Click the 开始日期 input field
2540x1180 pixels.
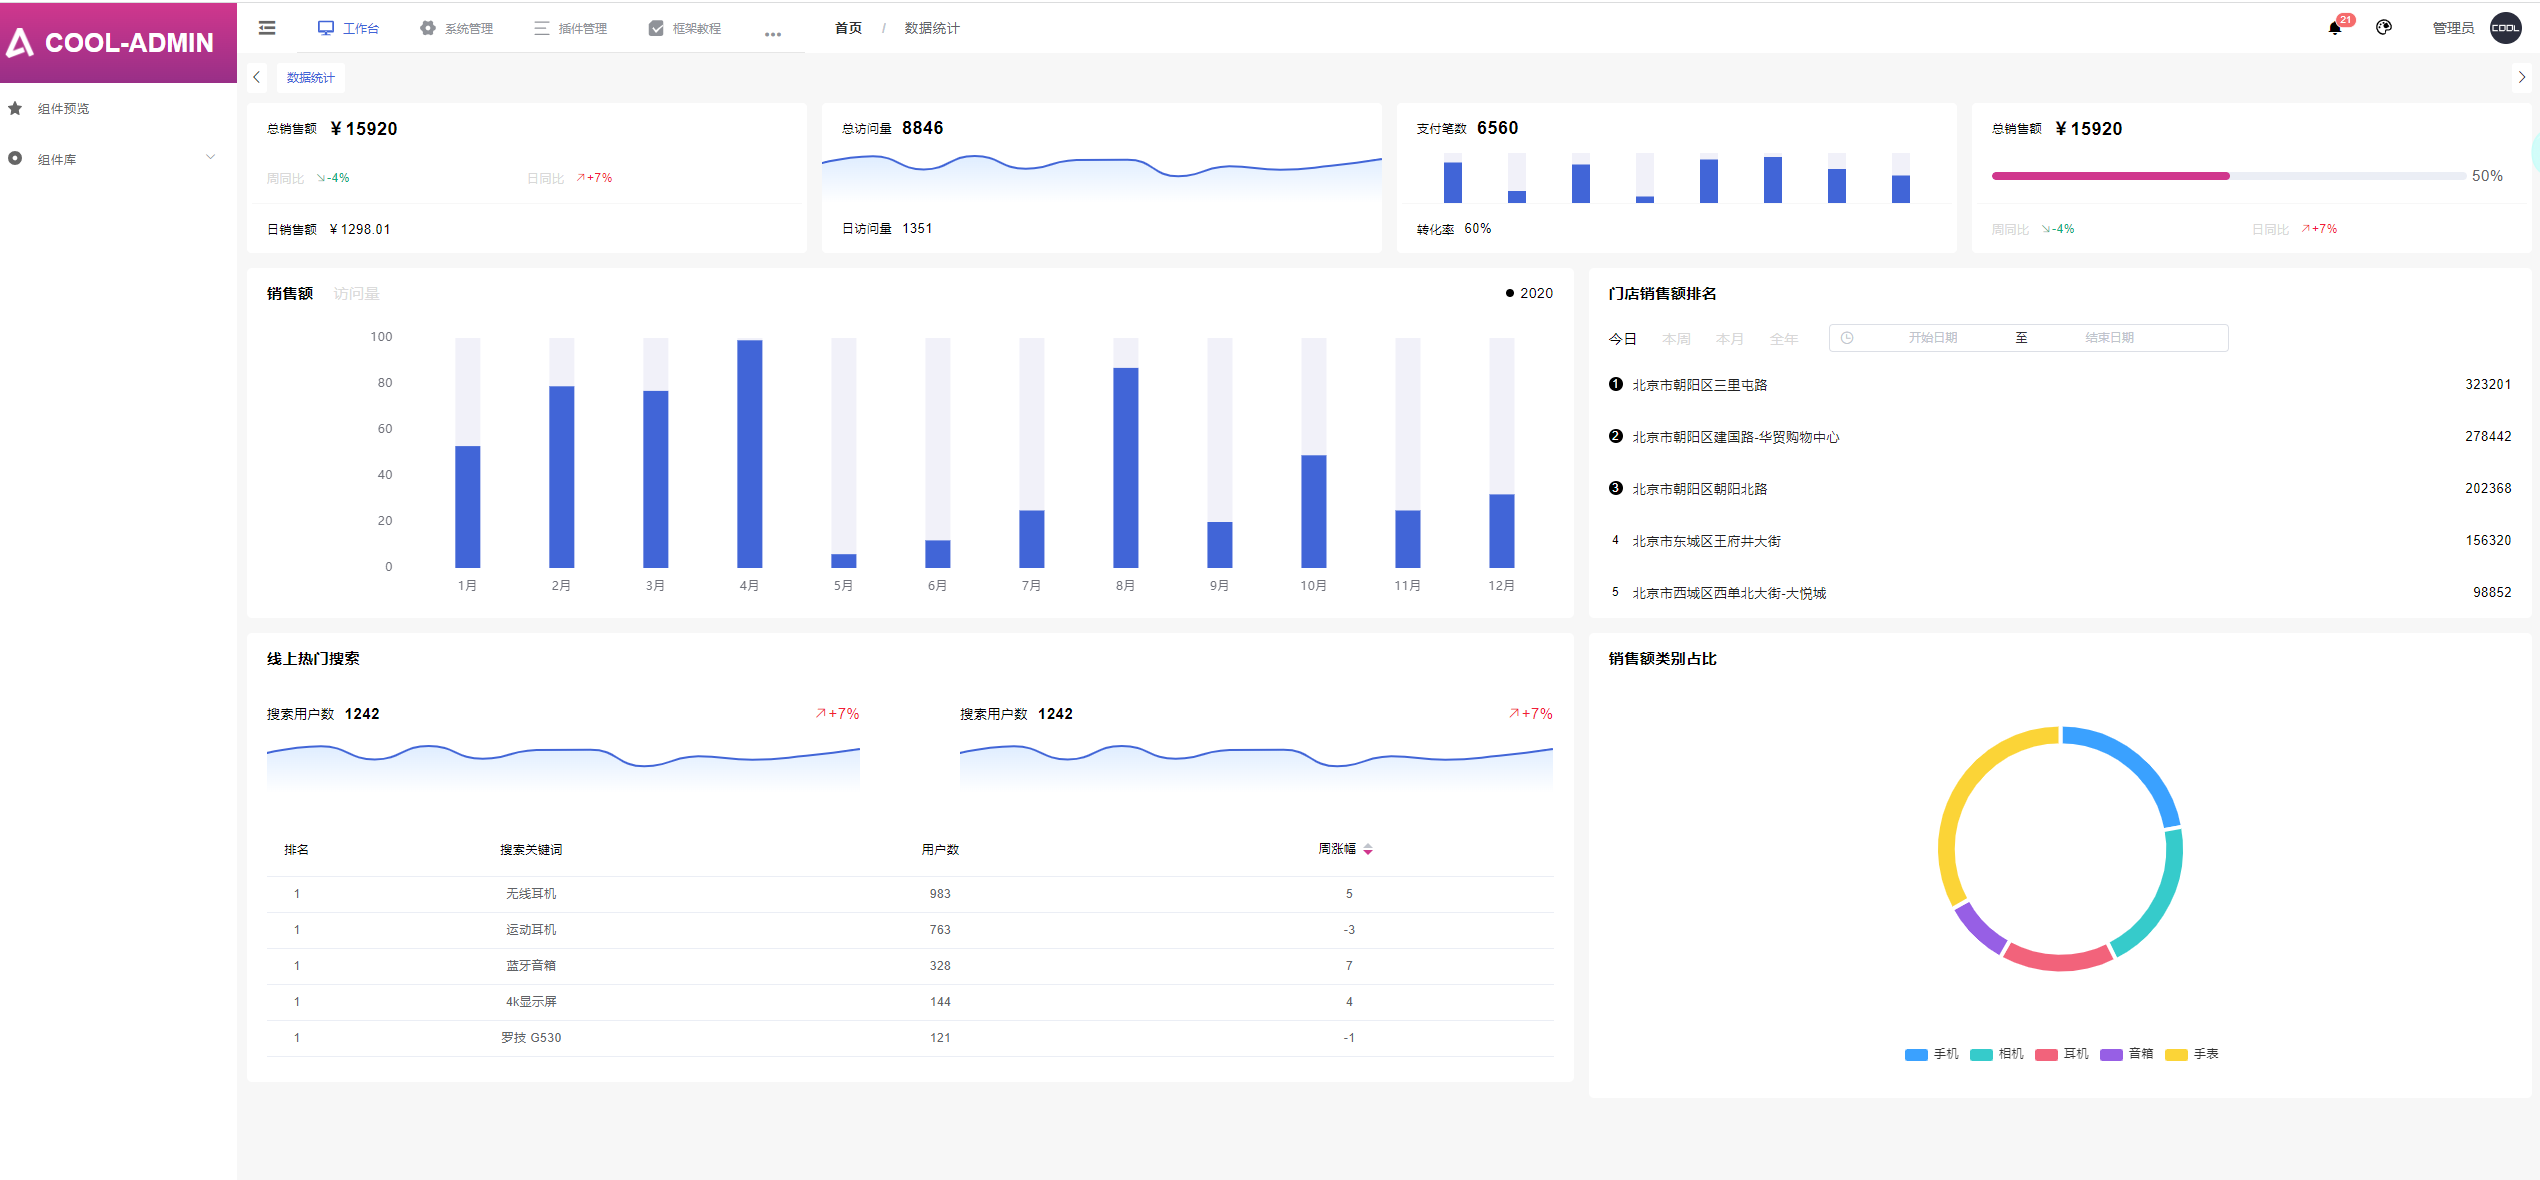pos(1932,338)
